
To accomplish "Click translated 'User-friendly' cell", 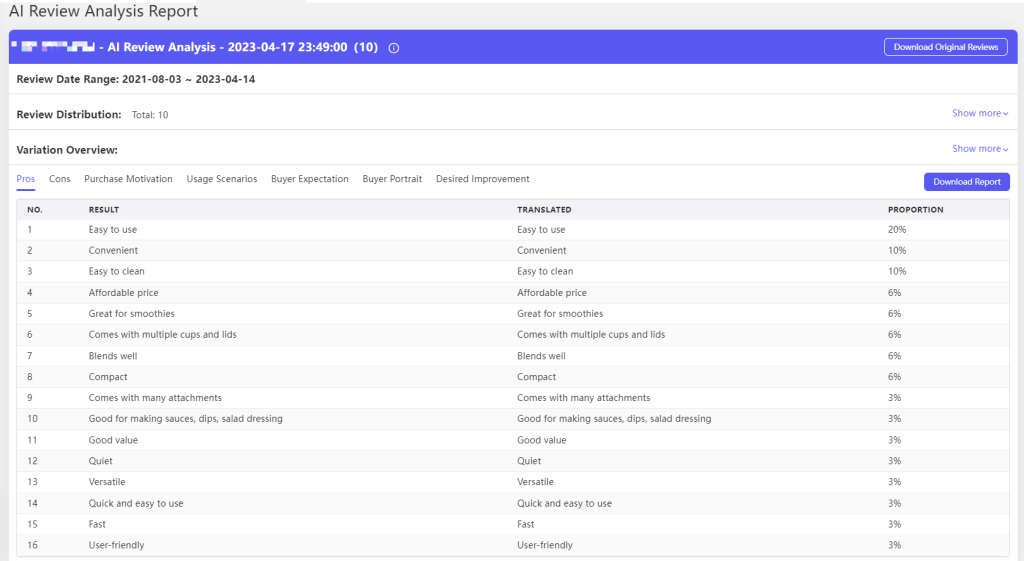I will point(545,545).
